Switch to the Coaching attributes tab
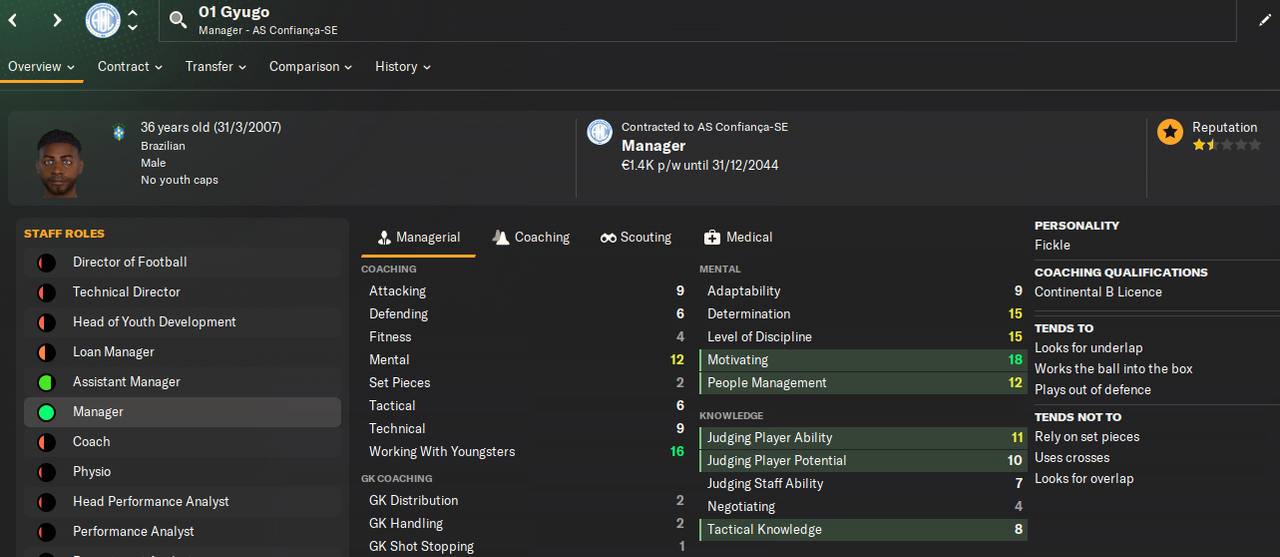The height and width of the screenshot is (557, 1280). click(x=531, y=237)
